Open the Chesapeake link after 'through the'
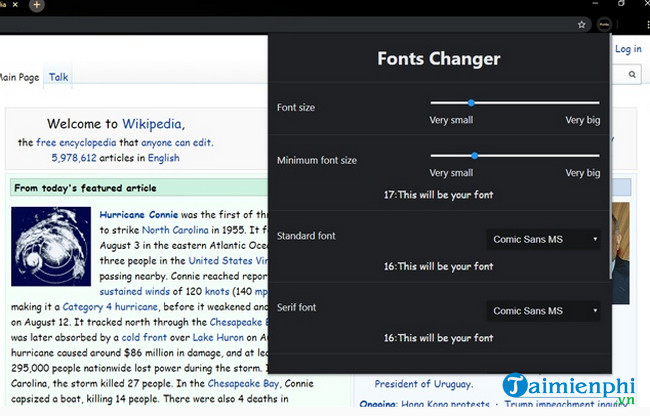The width and height of the screenshot is (650, 416). click(239, 322)
